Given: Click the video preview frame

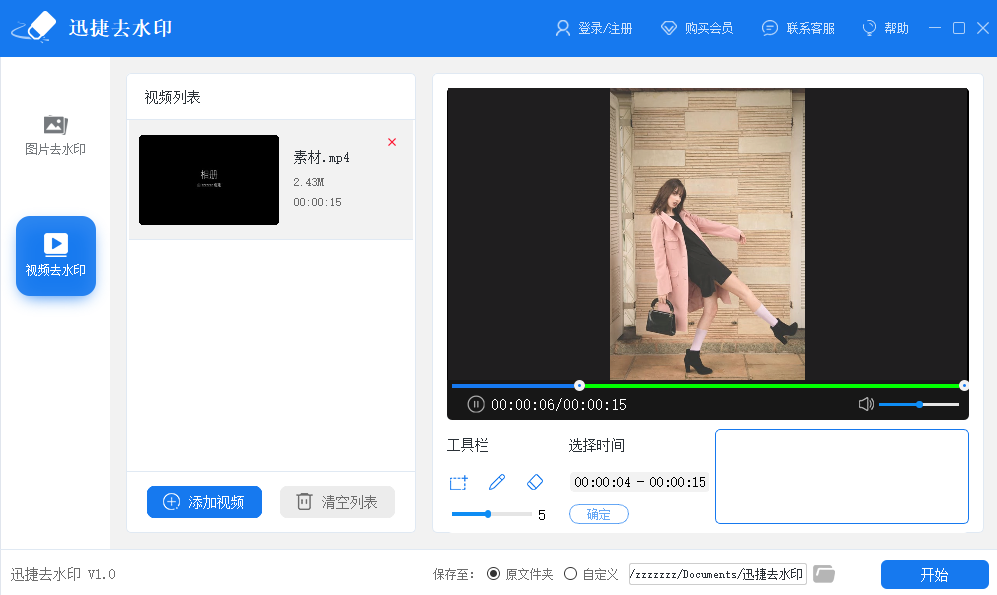Looking at the screenshot, I should pos(707,234).
